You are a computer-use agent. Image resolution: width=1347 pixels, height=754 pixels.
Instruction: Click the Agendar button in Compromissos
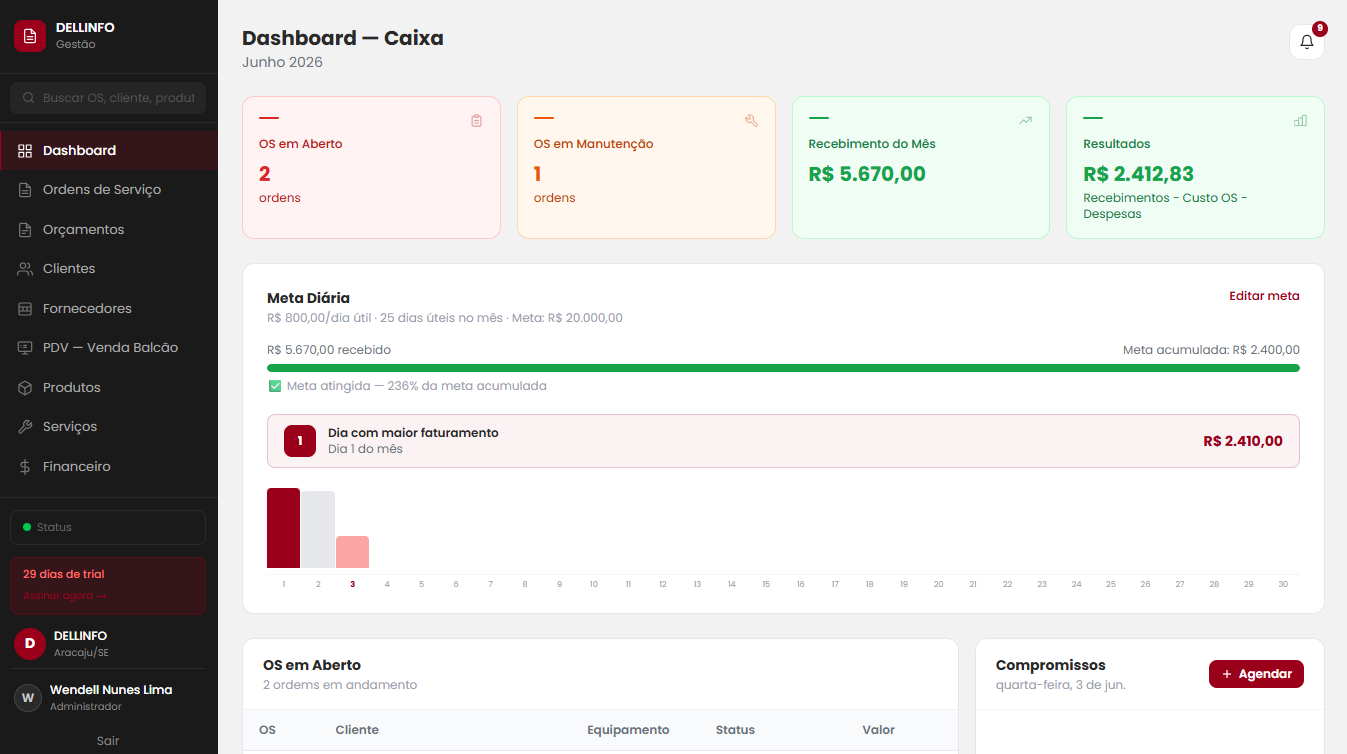click(x=1256, y=674)
